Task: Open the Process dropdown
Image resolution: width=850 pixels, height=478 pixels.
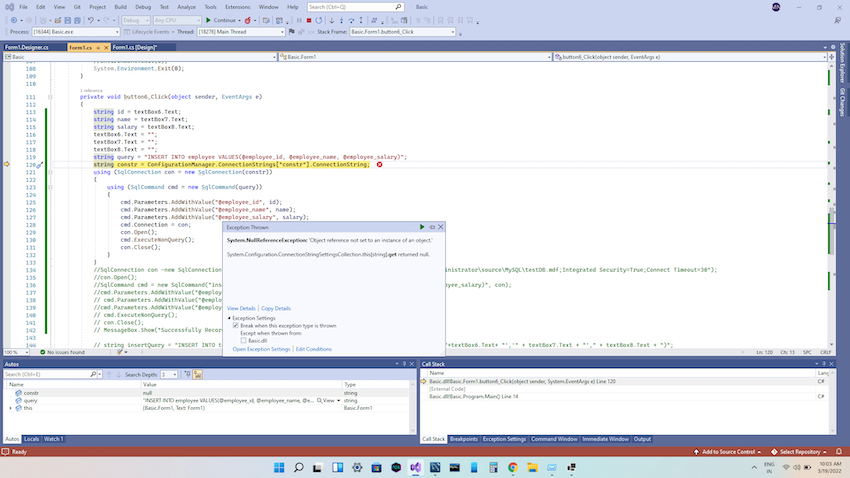Action: tap(75, 31)
